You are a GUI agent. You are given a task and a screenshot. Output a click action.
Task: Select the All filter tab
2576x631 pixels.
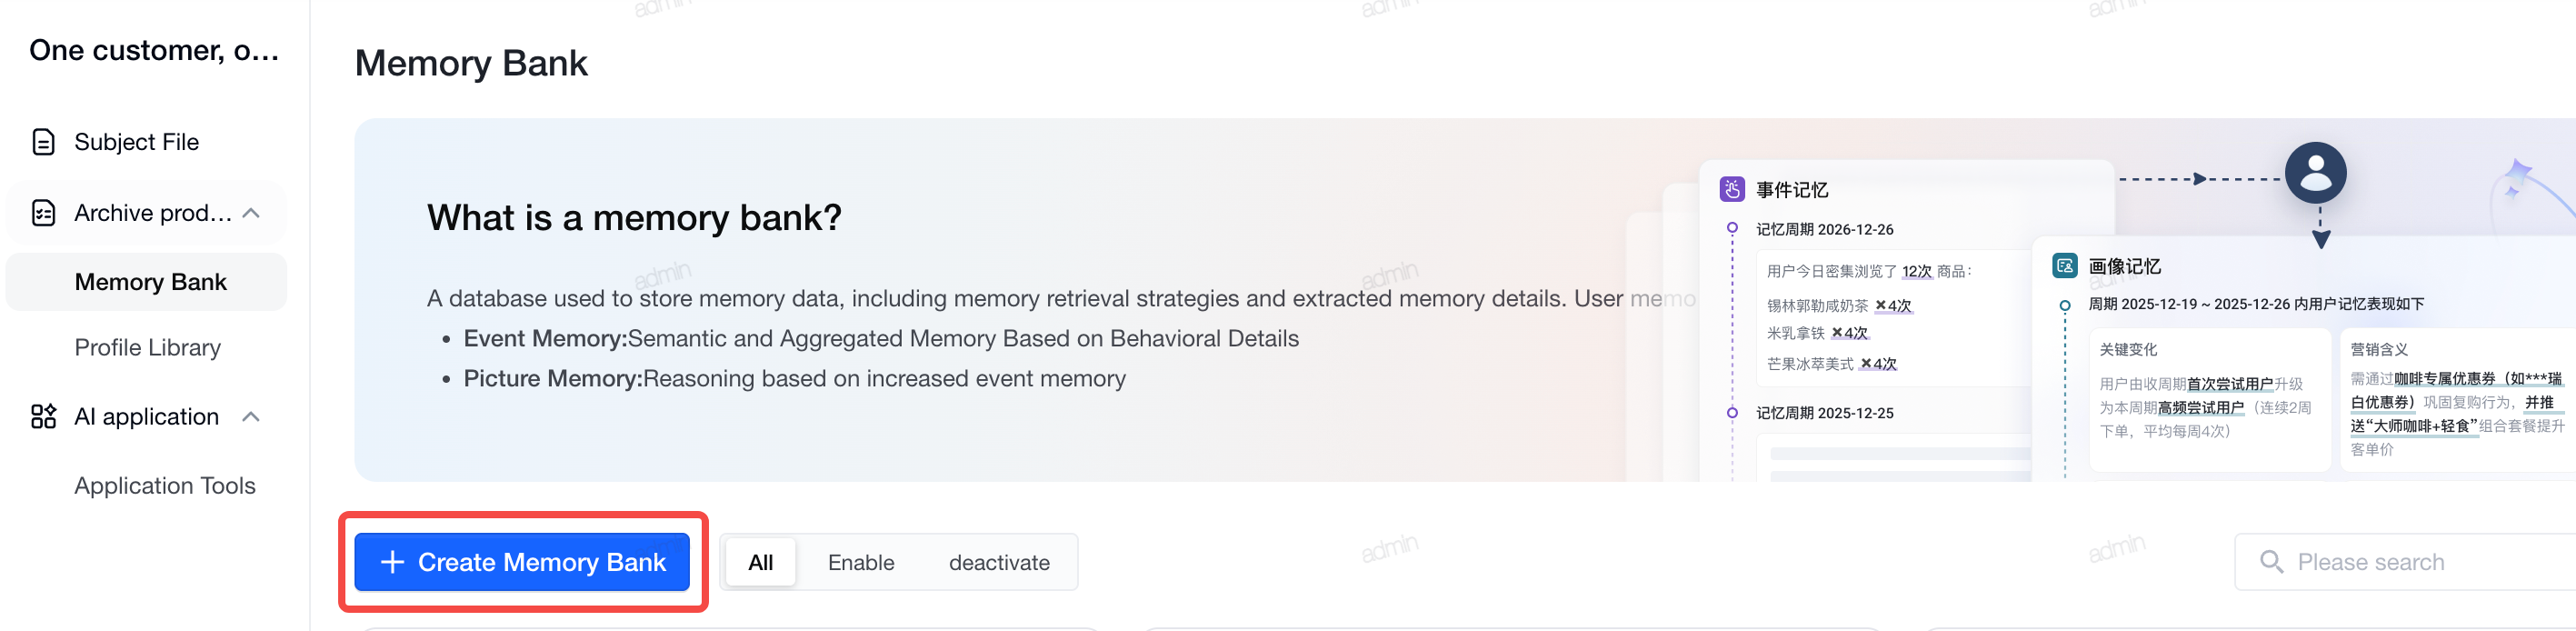760,562
